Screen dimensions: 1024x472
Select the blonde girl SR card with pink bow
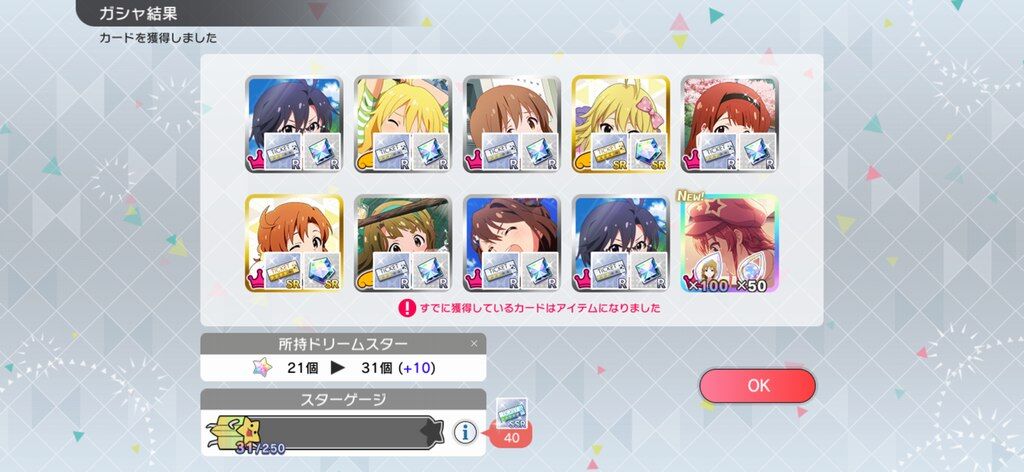pyautogui.click(x=621, y=124)
